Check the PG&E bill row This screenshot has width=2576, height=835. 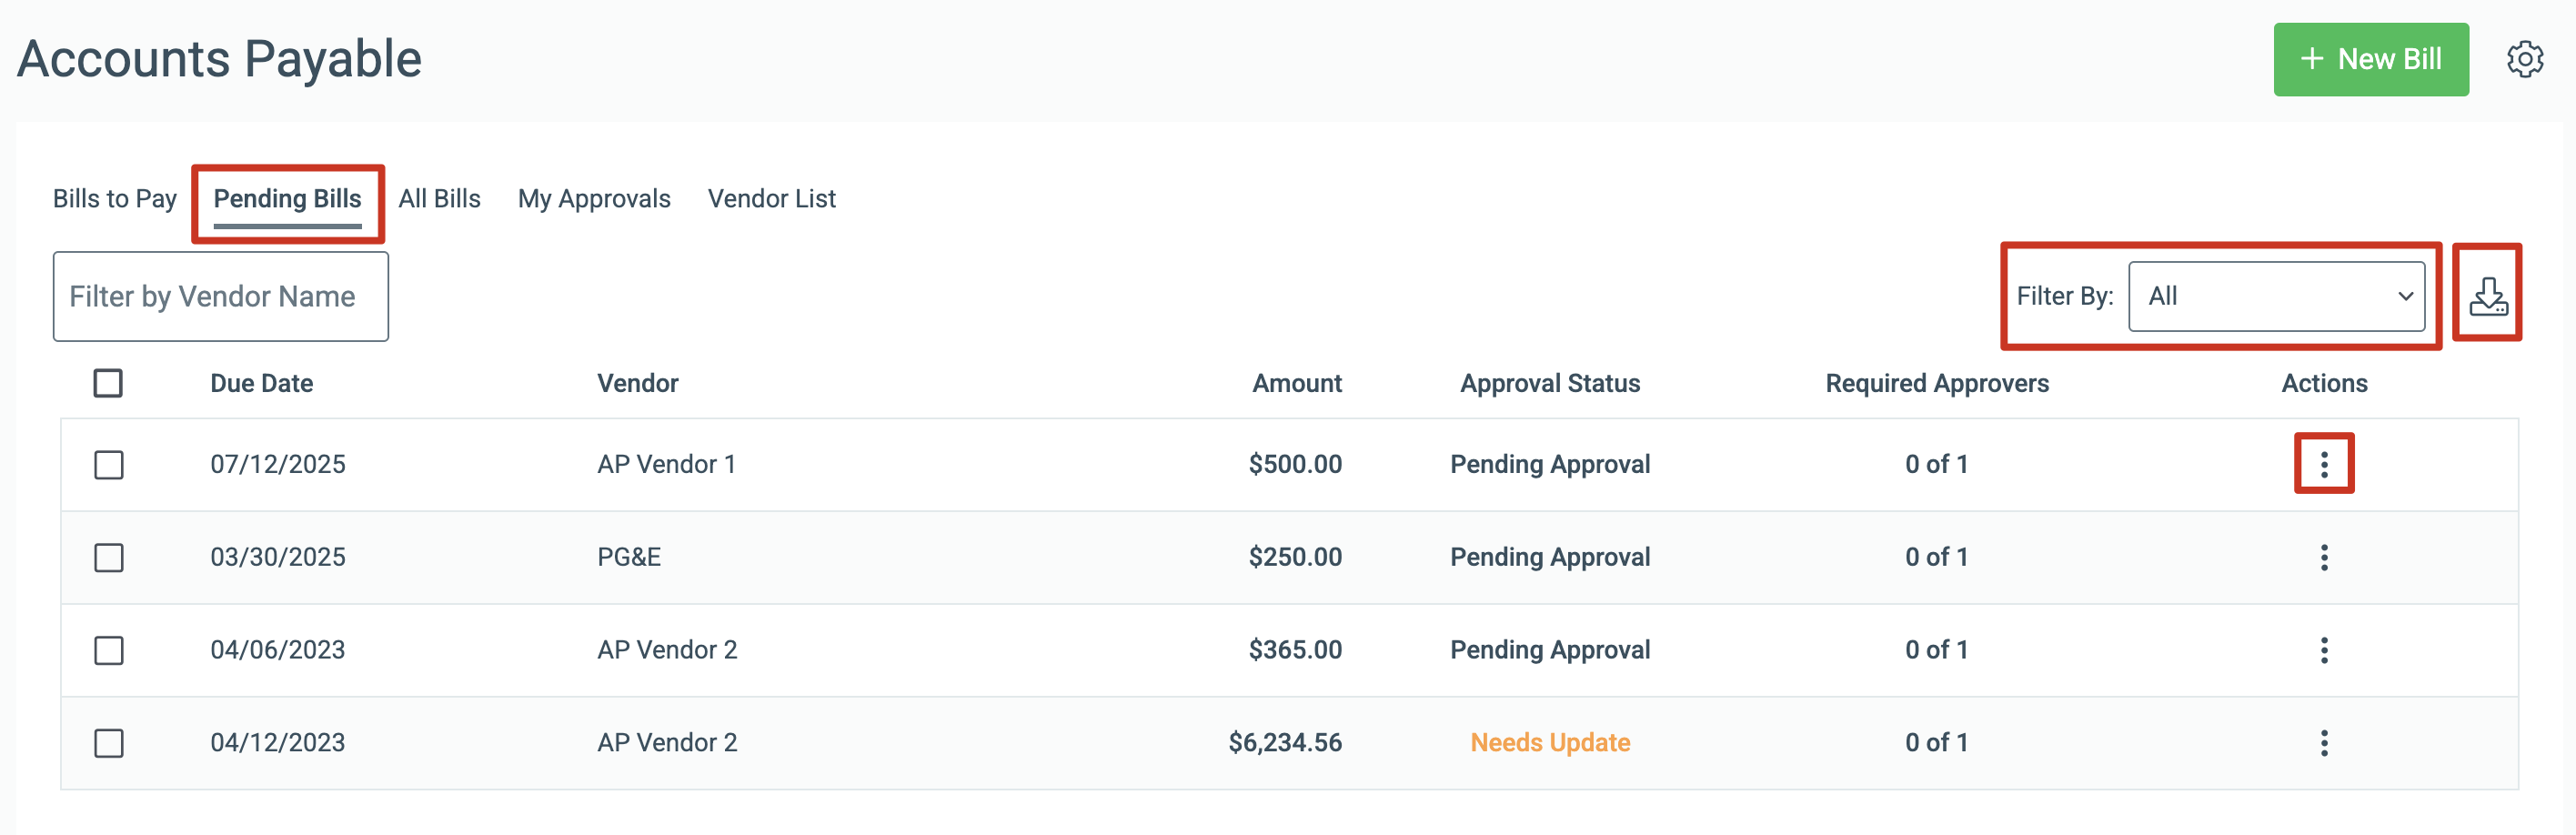108,558
